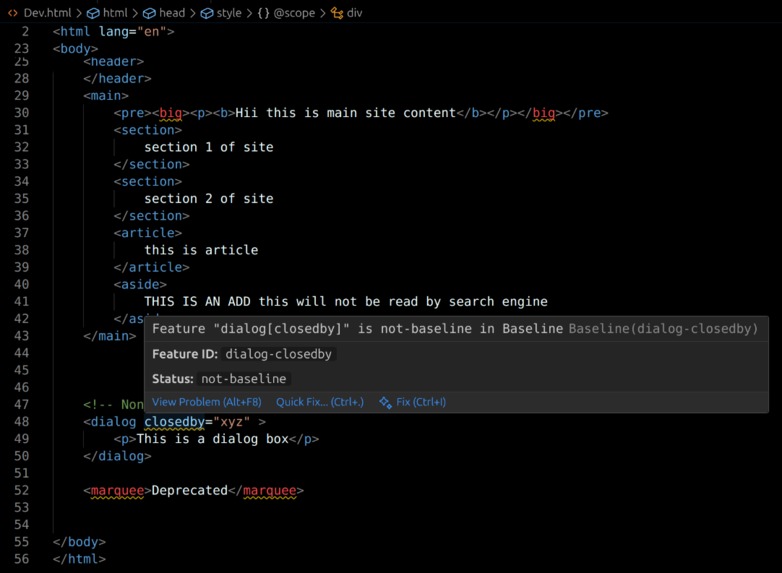Click 'THIS IS AN ADD' text line
The image size is (782, 573).
point(346,302)
